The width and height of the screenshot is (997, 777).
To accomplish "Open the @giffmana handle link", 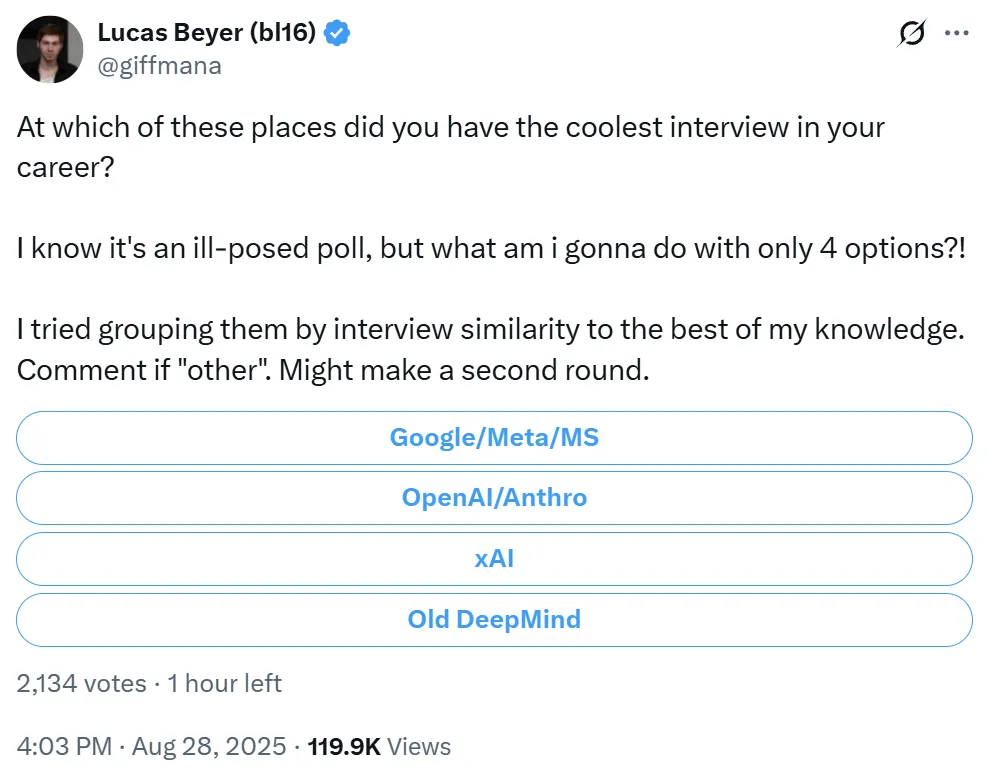I will (x=159, y=66).
